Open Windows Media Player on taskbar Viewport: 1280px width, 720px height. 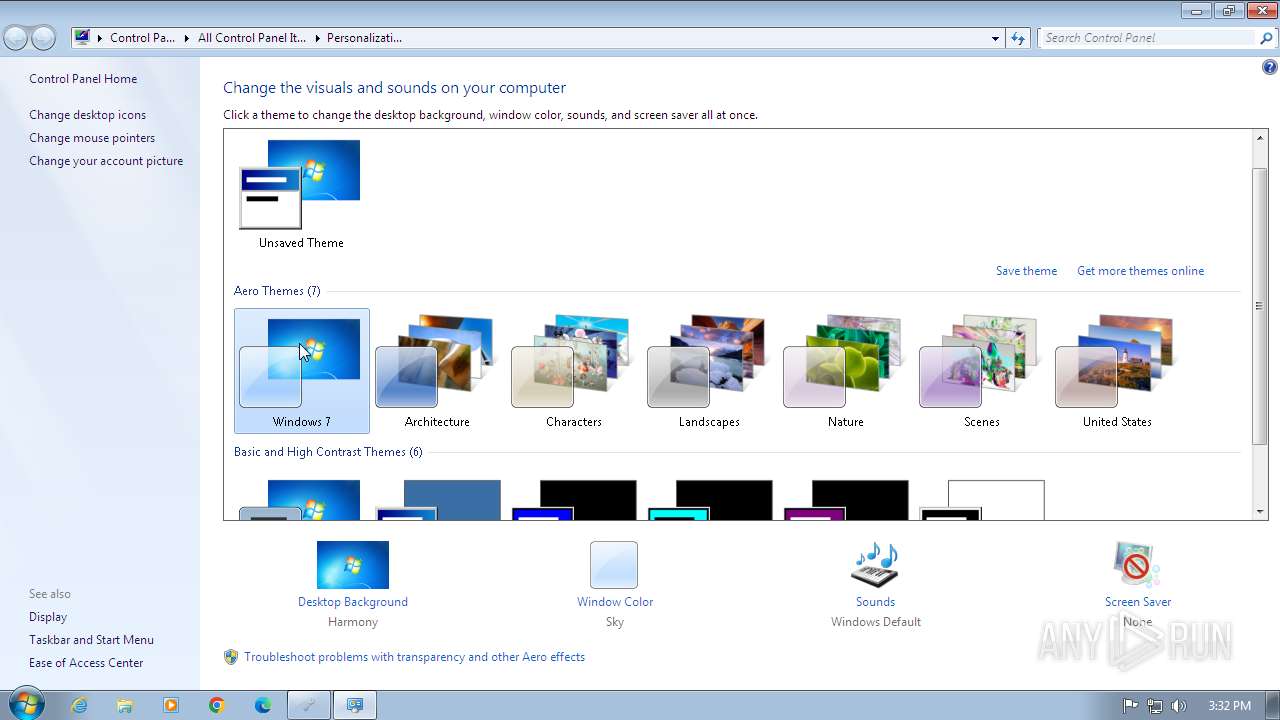click(x=171, y=705)
